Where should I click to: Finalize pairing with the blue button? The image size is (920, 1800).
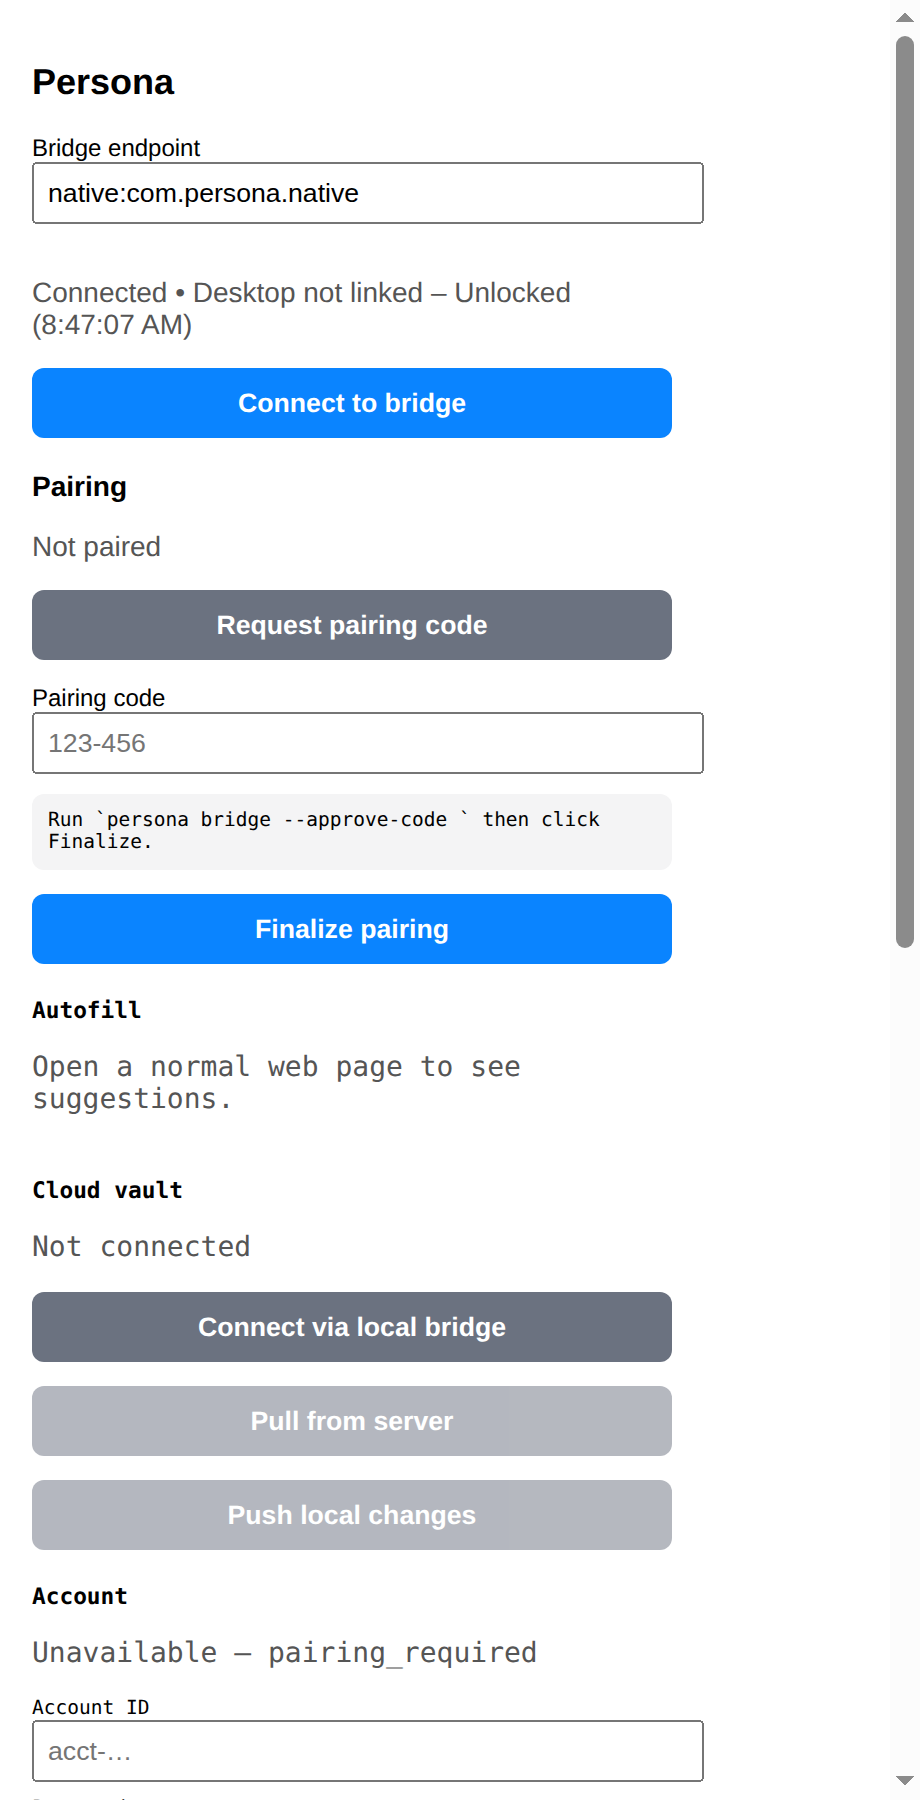point(352,929)
